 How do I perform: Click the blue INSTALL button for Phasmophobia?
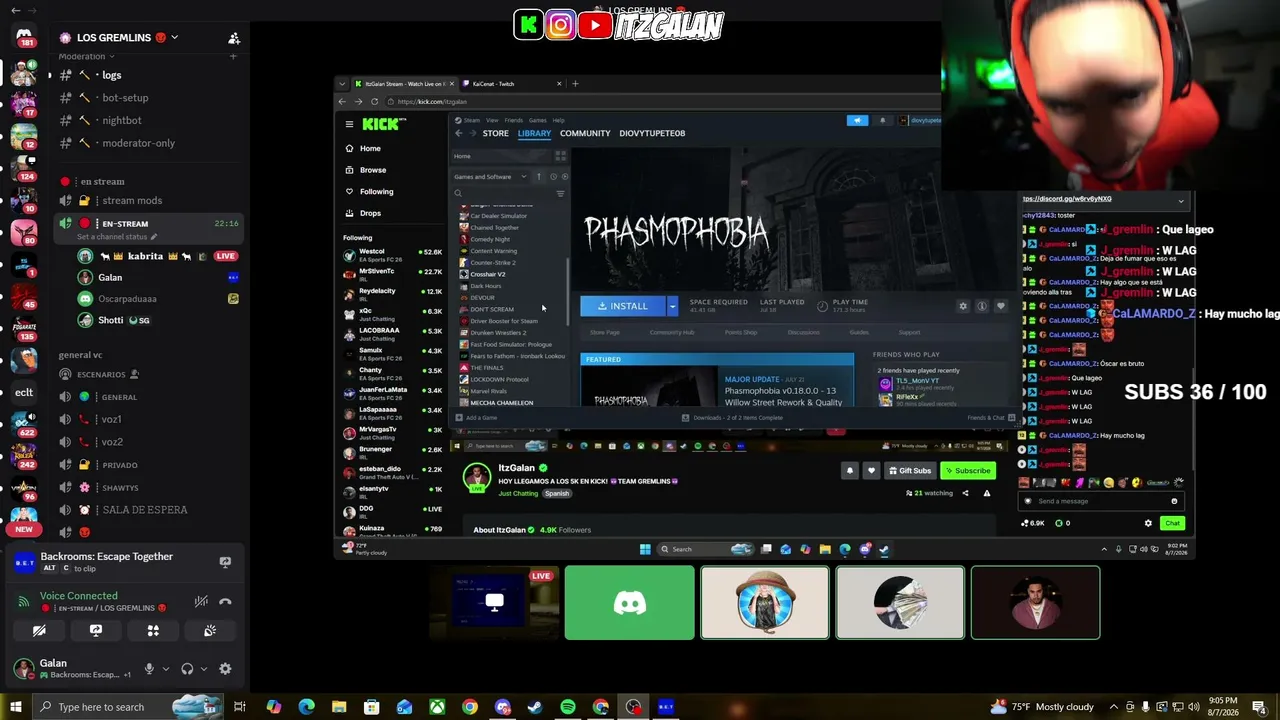coord(623,306)
